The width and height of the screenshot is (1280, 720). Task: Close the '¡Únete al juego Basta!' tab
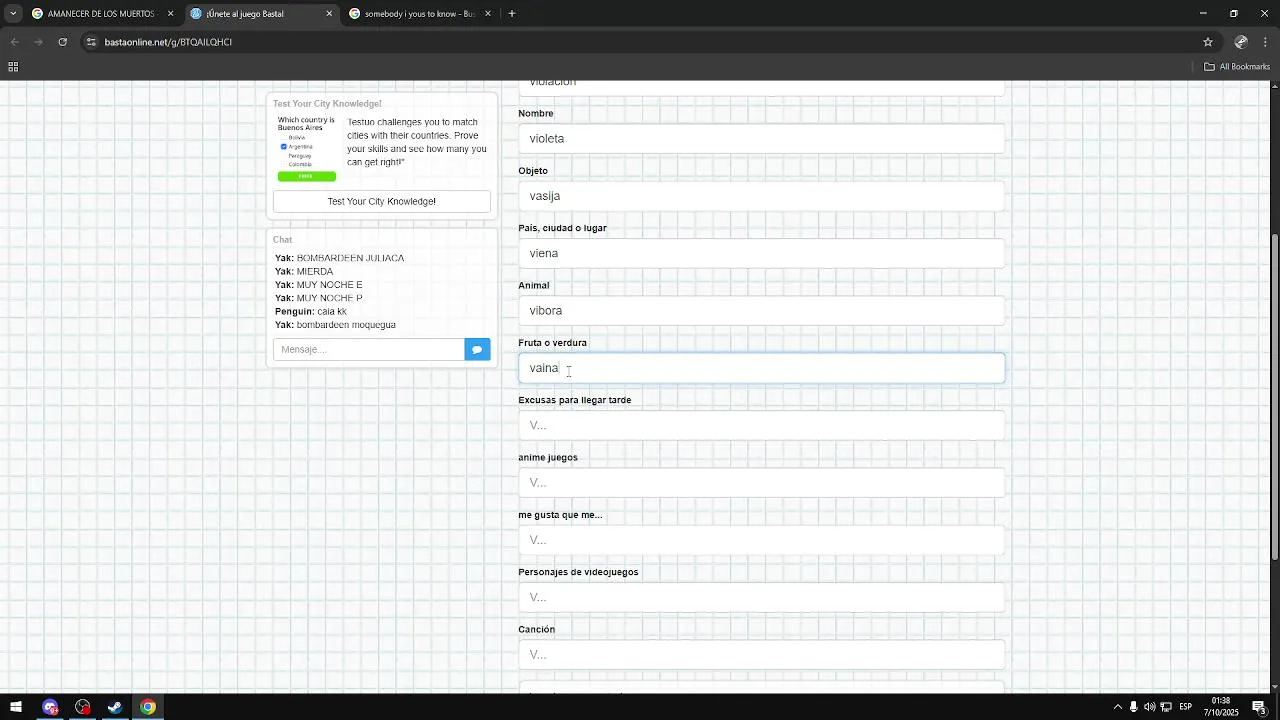(329, 14)
